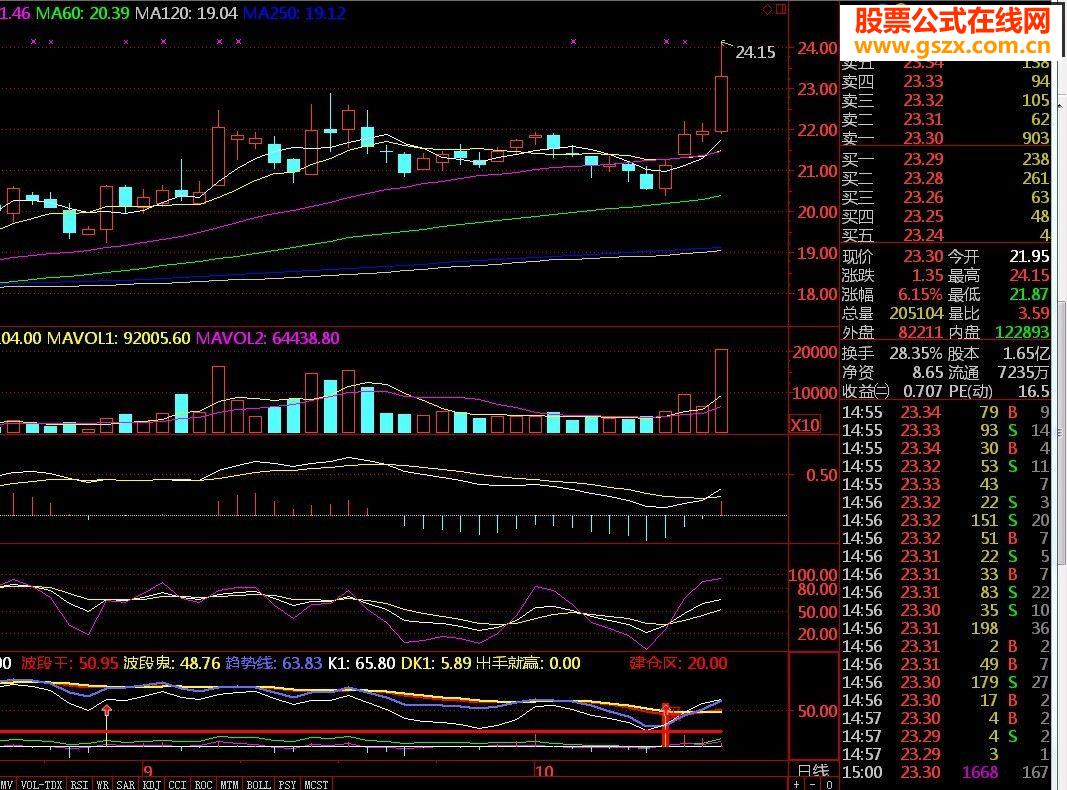Click the 内盘 122893 value
This screenshot has width=1067, height=790.
[1022, 332]
